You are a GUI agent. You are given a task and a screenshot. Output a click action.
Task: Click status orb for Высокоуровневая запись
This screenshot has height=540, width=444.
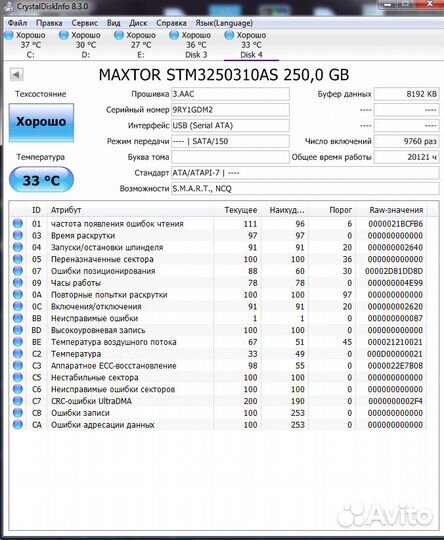coord(18,330)
